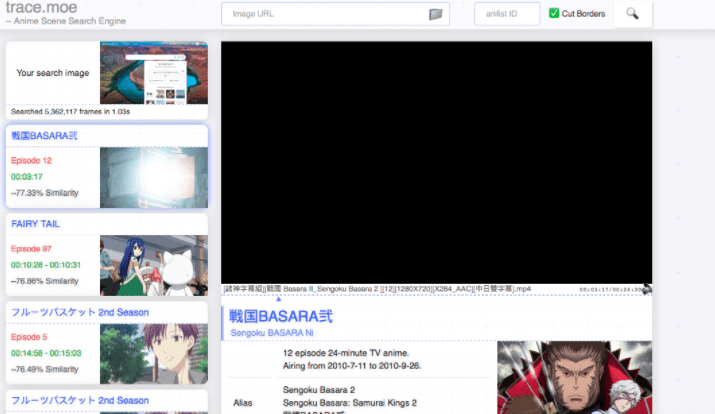Click inside the Image URL field
The height and width of the screenshot is (414, 715).
pyautogui.click(x=324, y=14)
